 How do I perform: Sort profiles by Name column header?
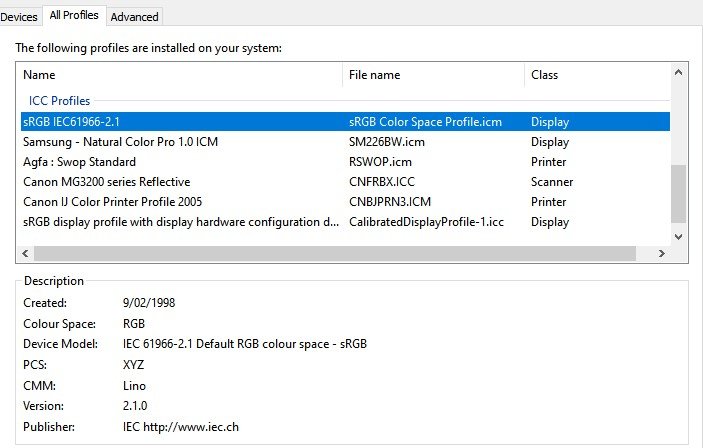(x=179, y=75)
